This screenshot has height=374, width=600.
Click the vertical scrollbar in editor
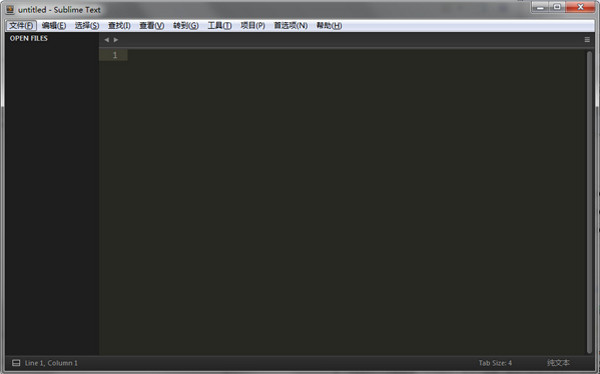click(x=589, y=202)
